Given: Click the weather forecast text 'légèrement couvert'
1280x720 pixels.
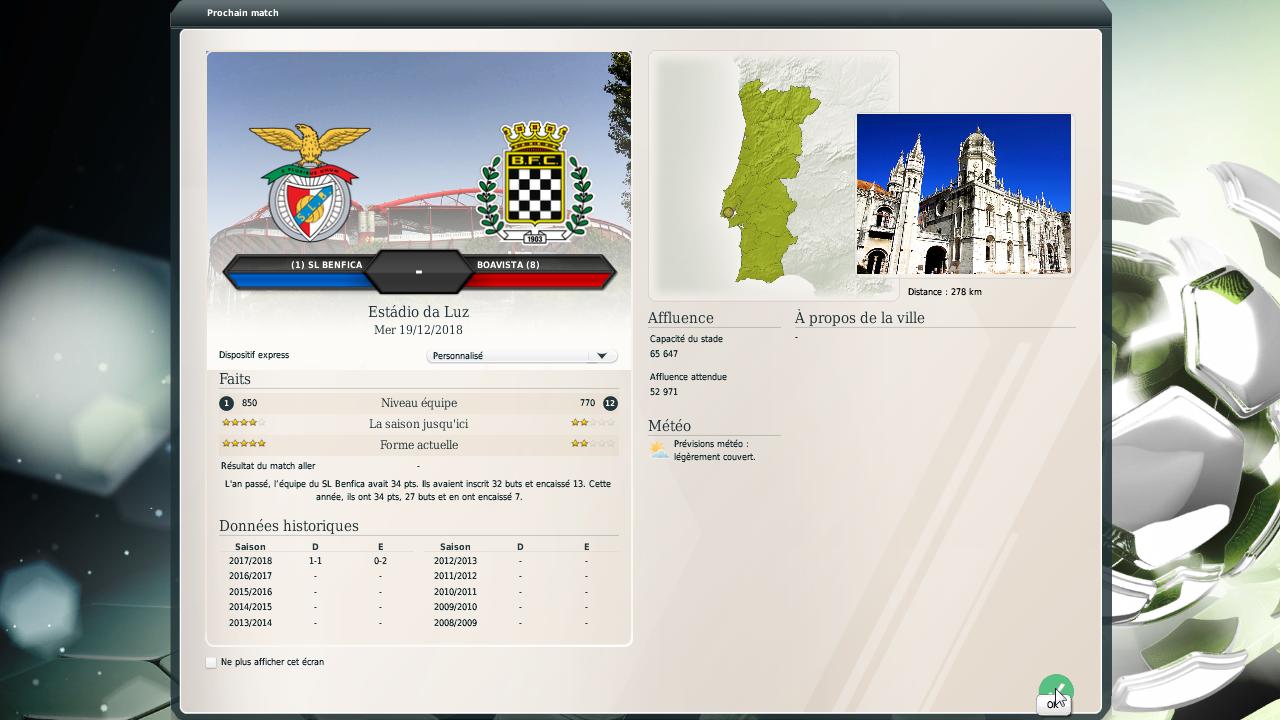Looking at the screenshot, I should [x=715, y=457].
